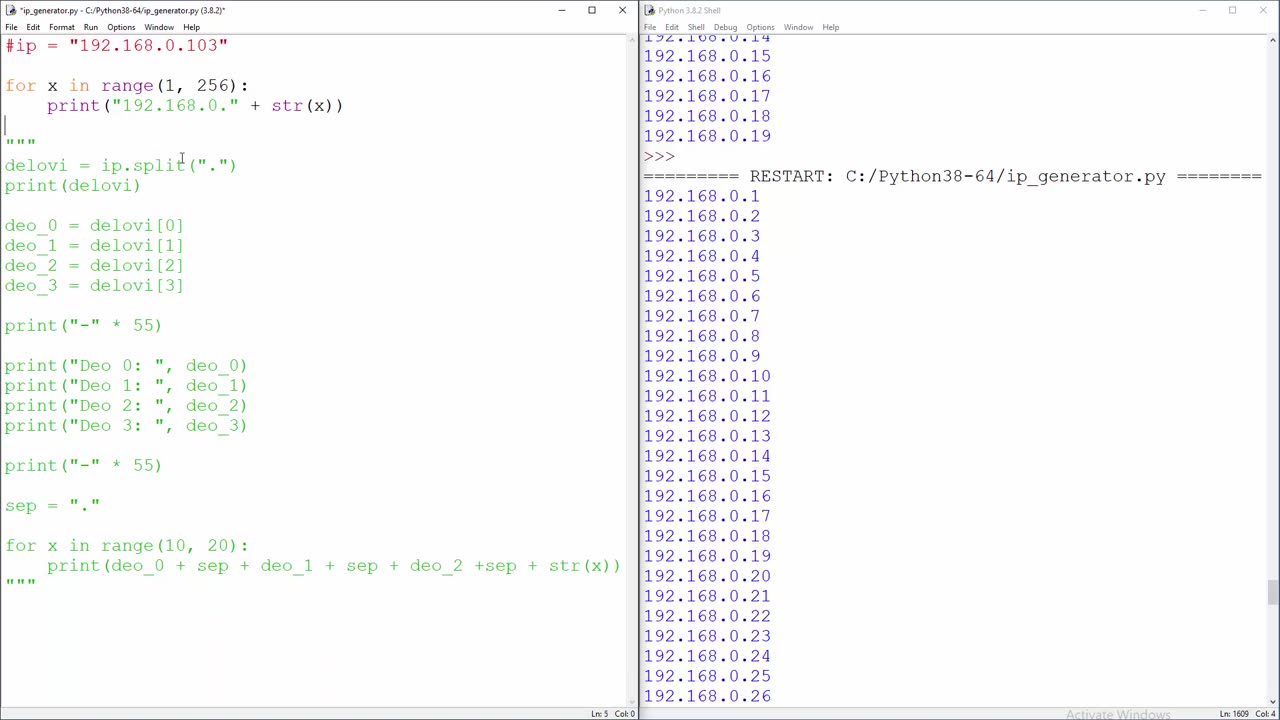Viewport: 1280px width, 720px height.
Task: Click shell output 192.168.0.20
Action: point(707,576)
